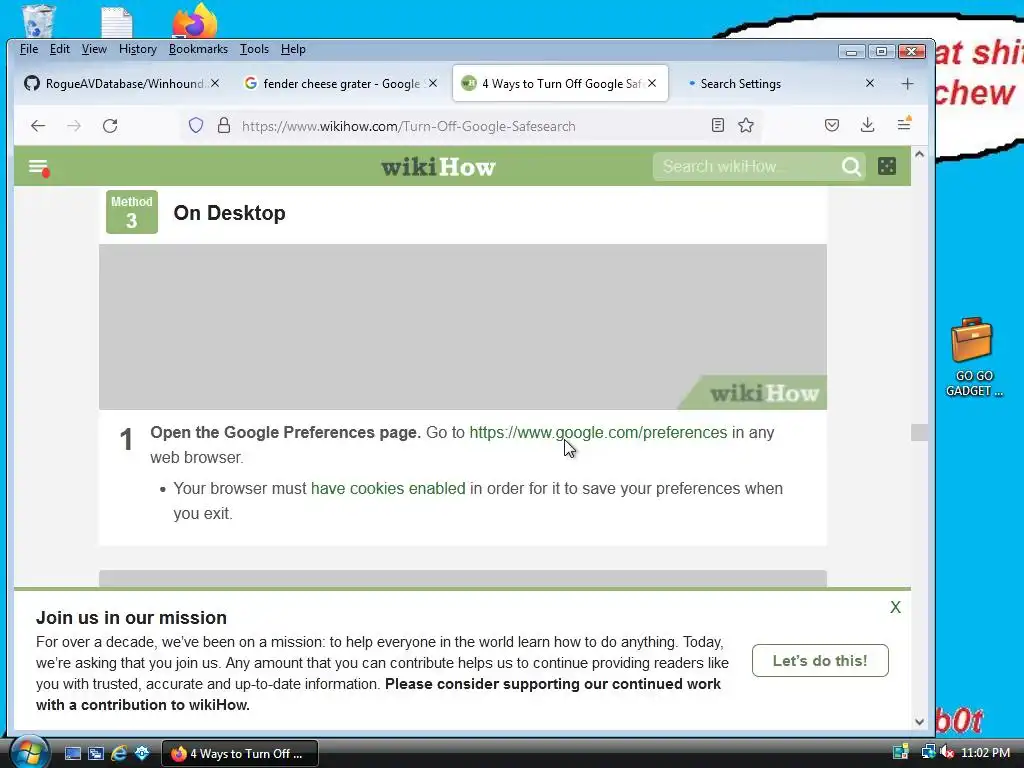Open the Bookmarks menu
Viewport: 1024px width, 768px height.
(198, 49)
